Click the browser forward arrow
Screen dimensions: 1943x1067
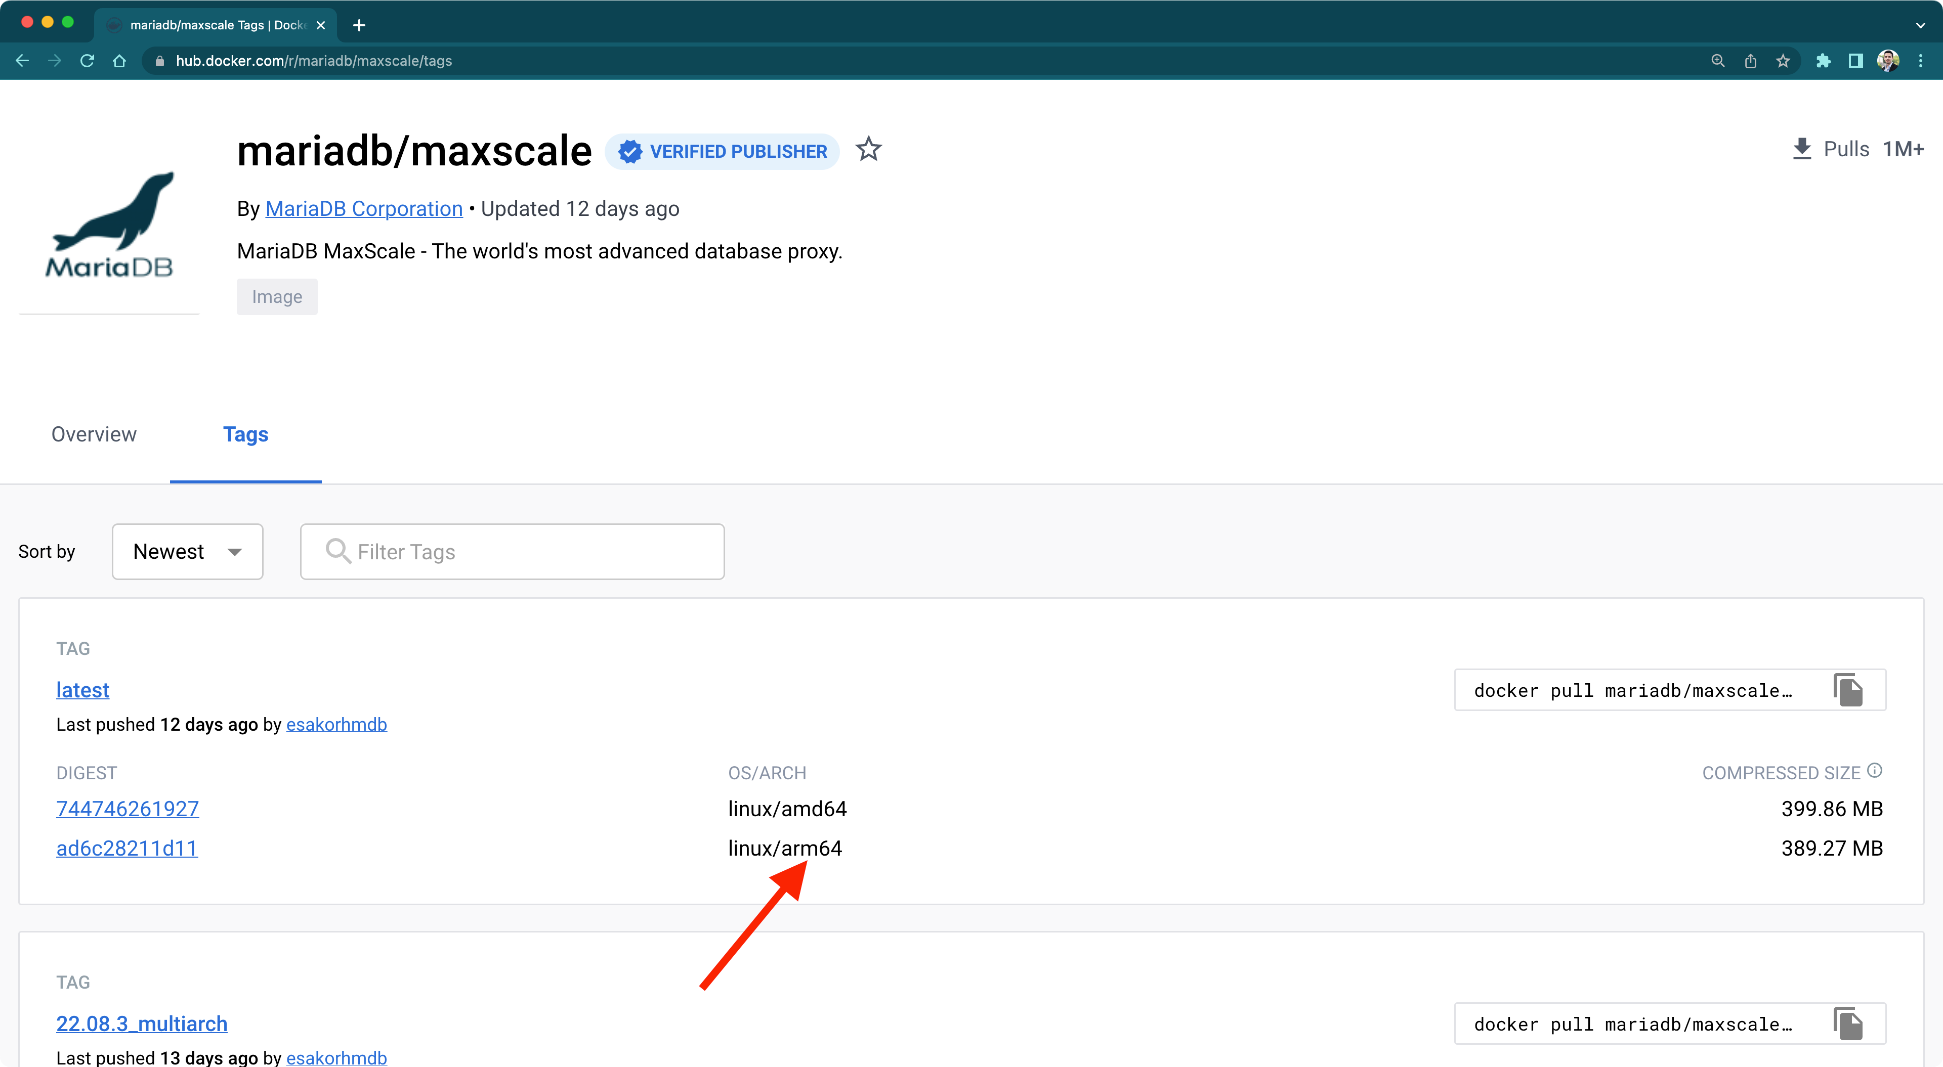click(55, 61)
